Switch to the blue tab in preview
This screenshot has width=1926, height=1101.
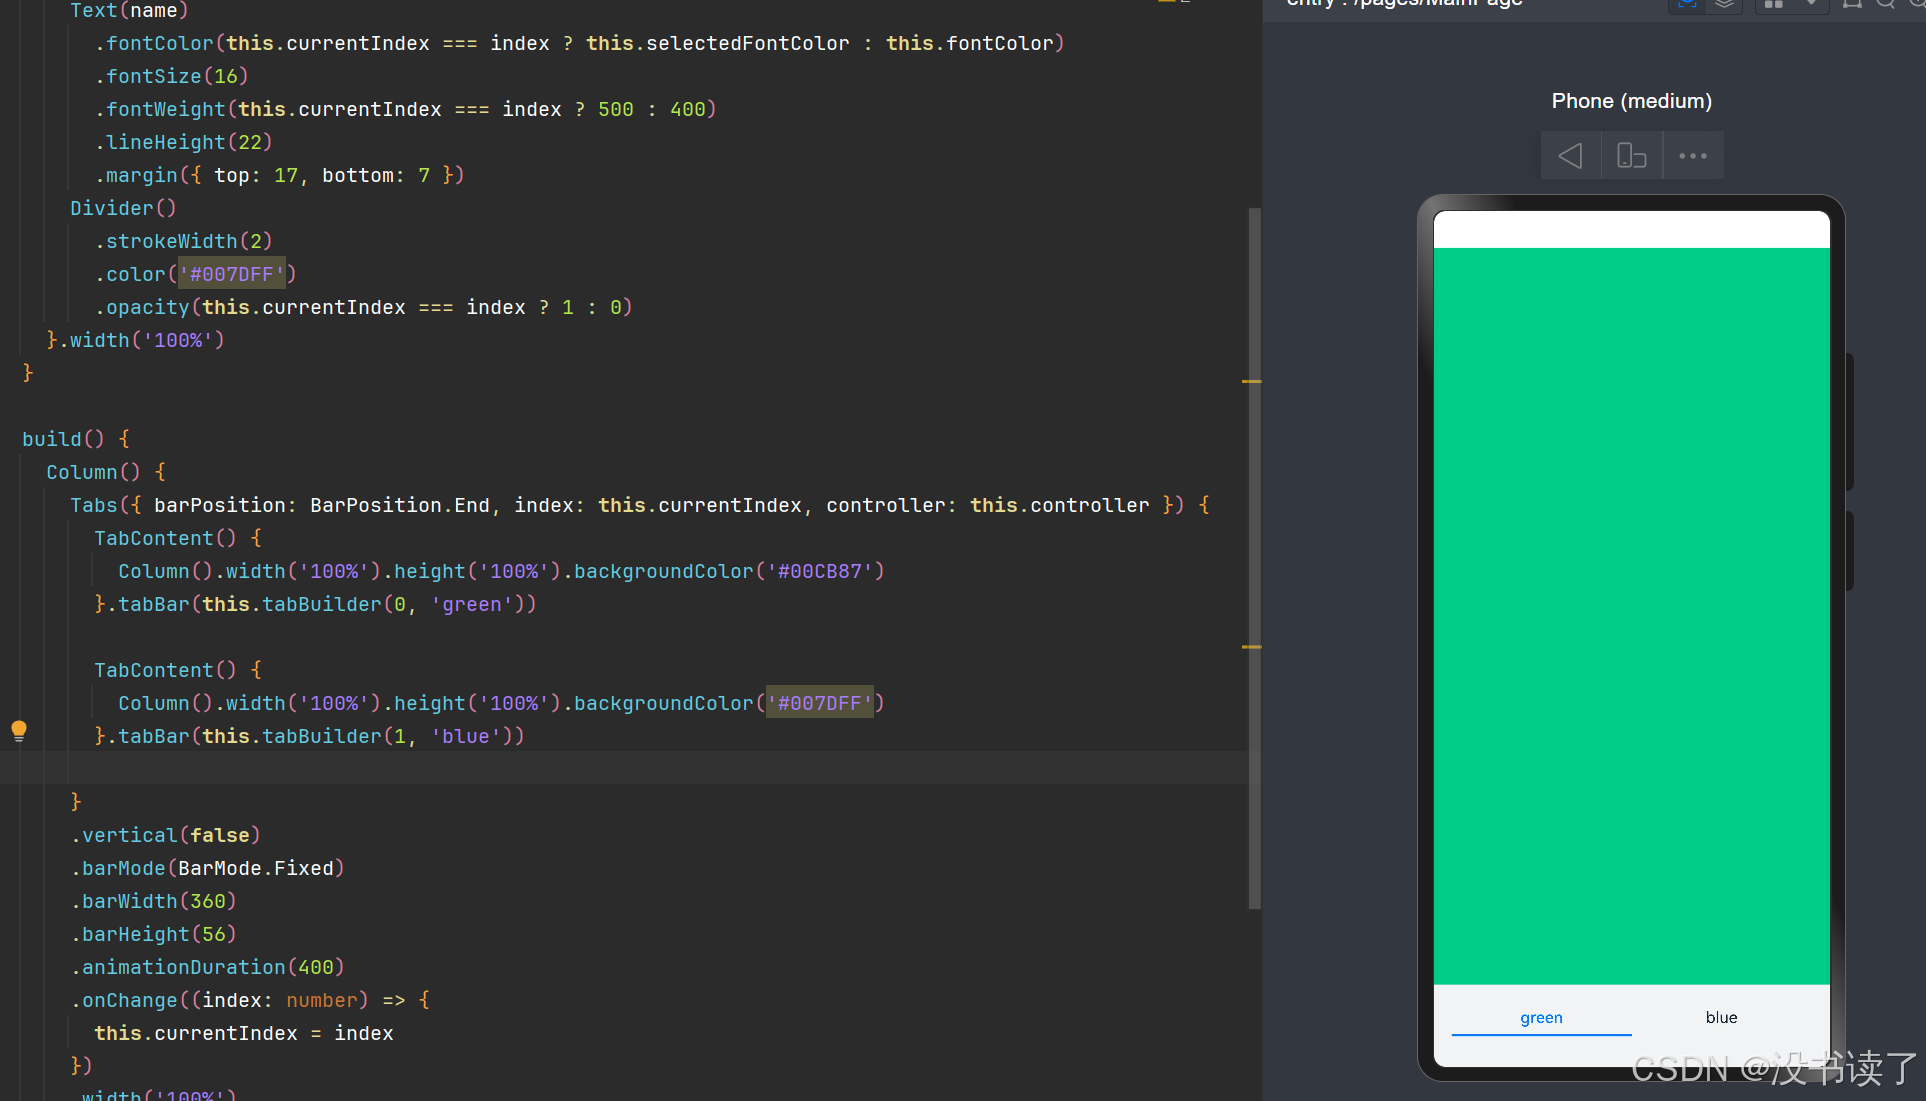(1721, 1018)
